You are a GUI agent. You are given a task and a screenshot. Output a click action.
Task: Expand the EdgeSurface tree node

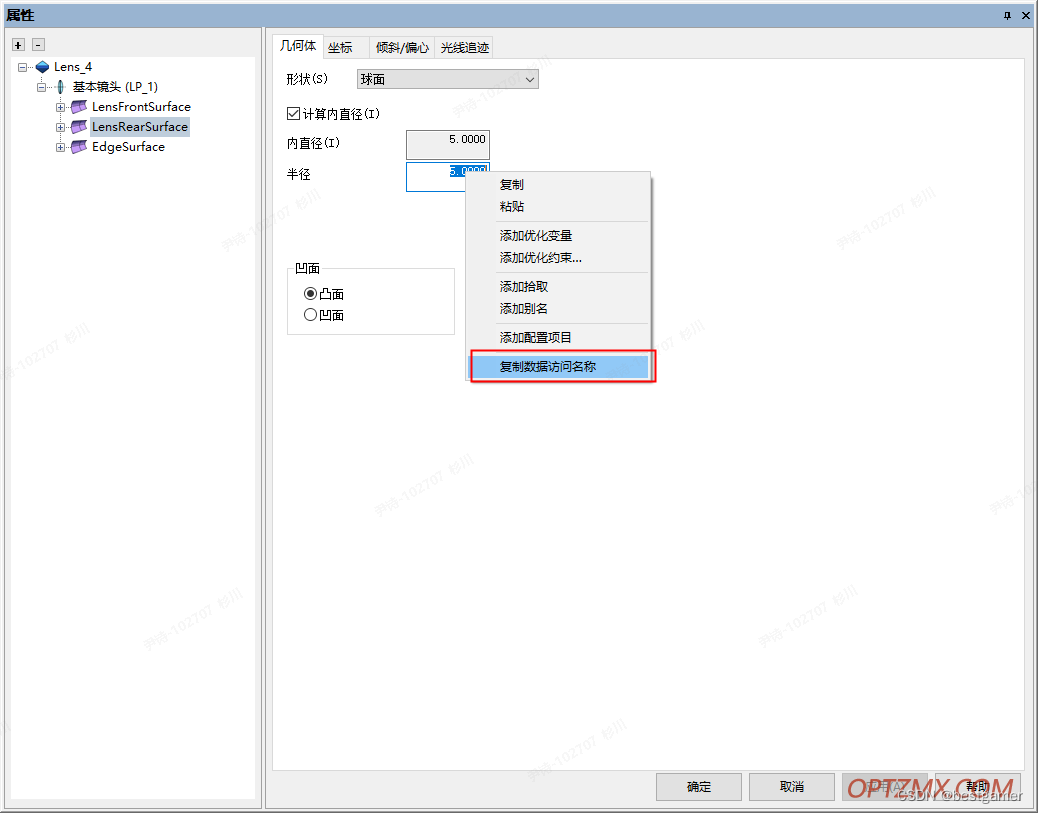pos(60,146)
